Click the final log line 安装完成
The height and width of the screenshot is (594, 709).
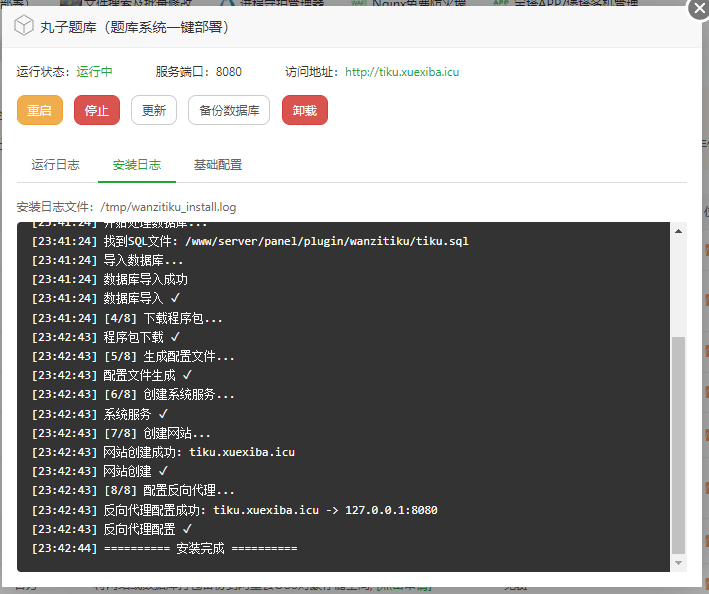pos(165,548)
